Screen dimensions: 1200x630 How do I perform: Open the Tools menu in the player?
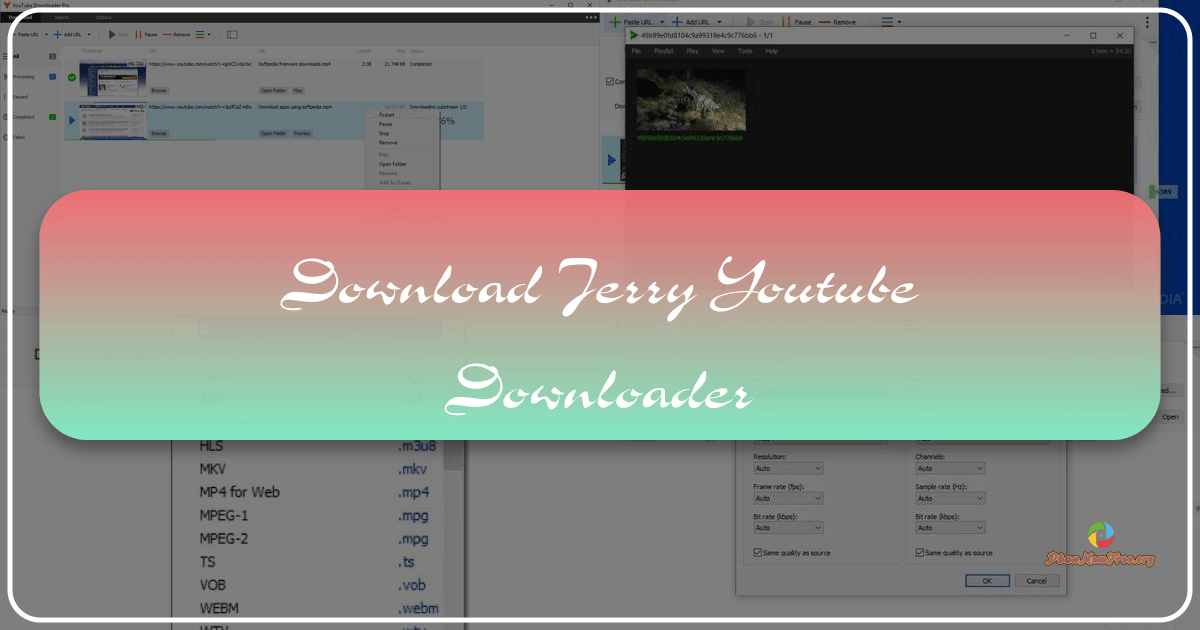coord(743,50)
